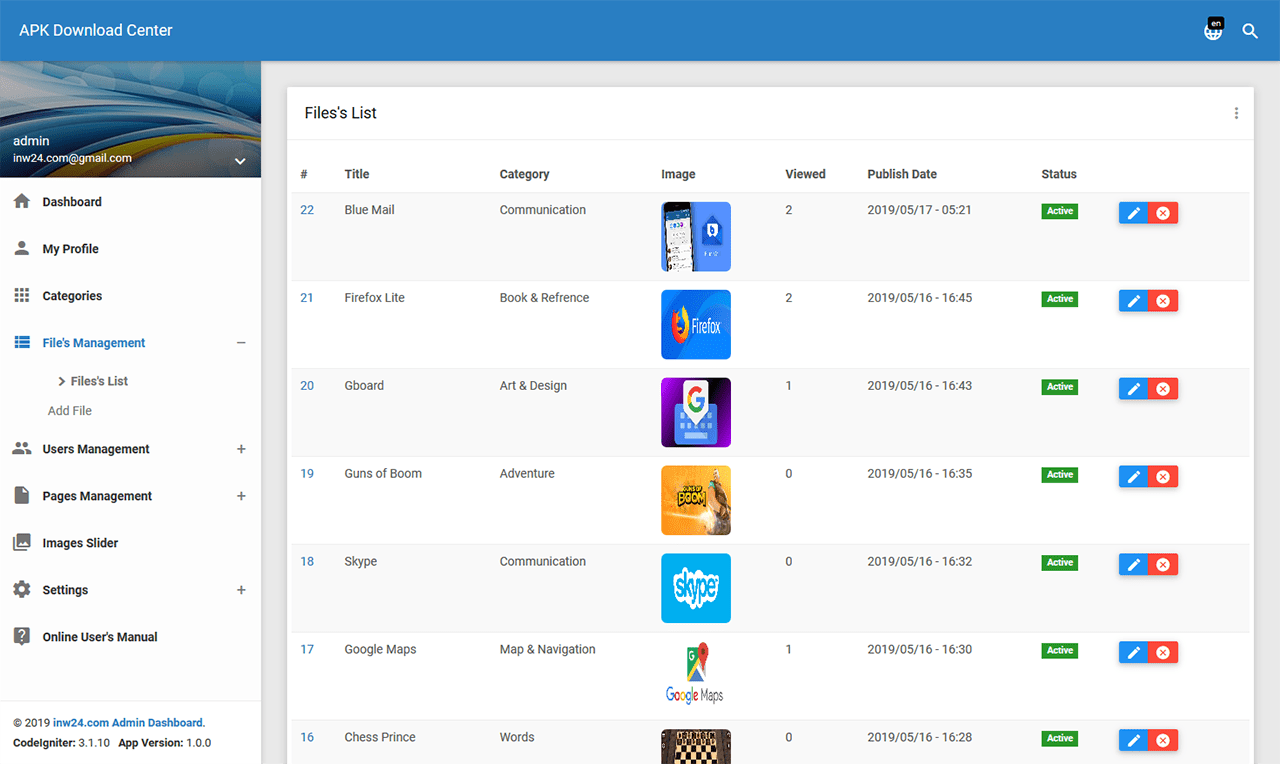Viewport: 1280px width, 764px height.
Task: Expand the admin account dropdown chevron
Action: click(x=240, y=161)
